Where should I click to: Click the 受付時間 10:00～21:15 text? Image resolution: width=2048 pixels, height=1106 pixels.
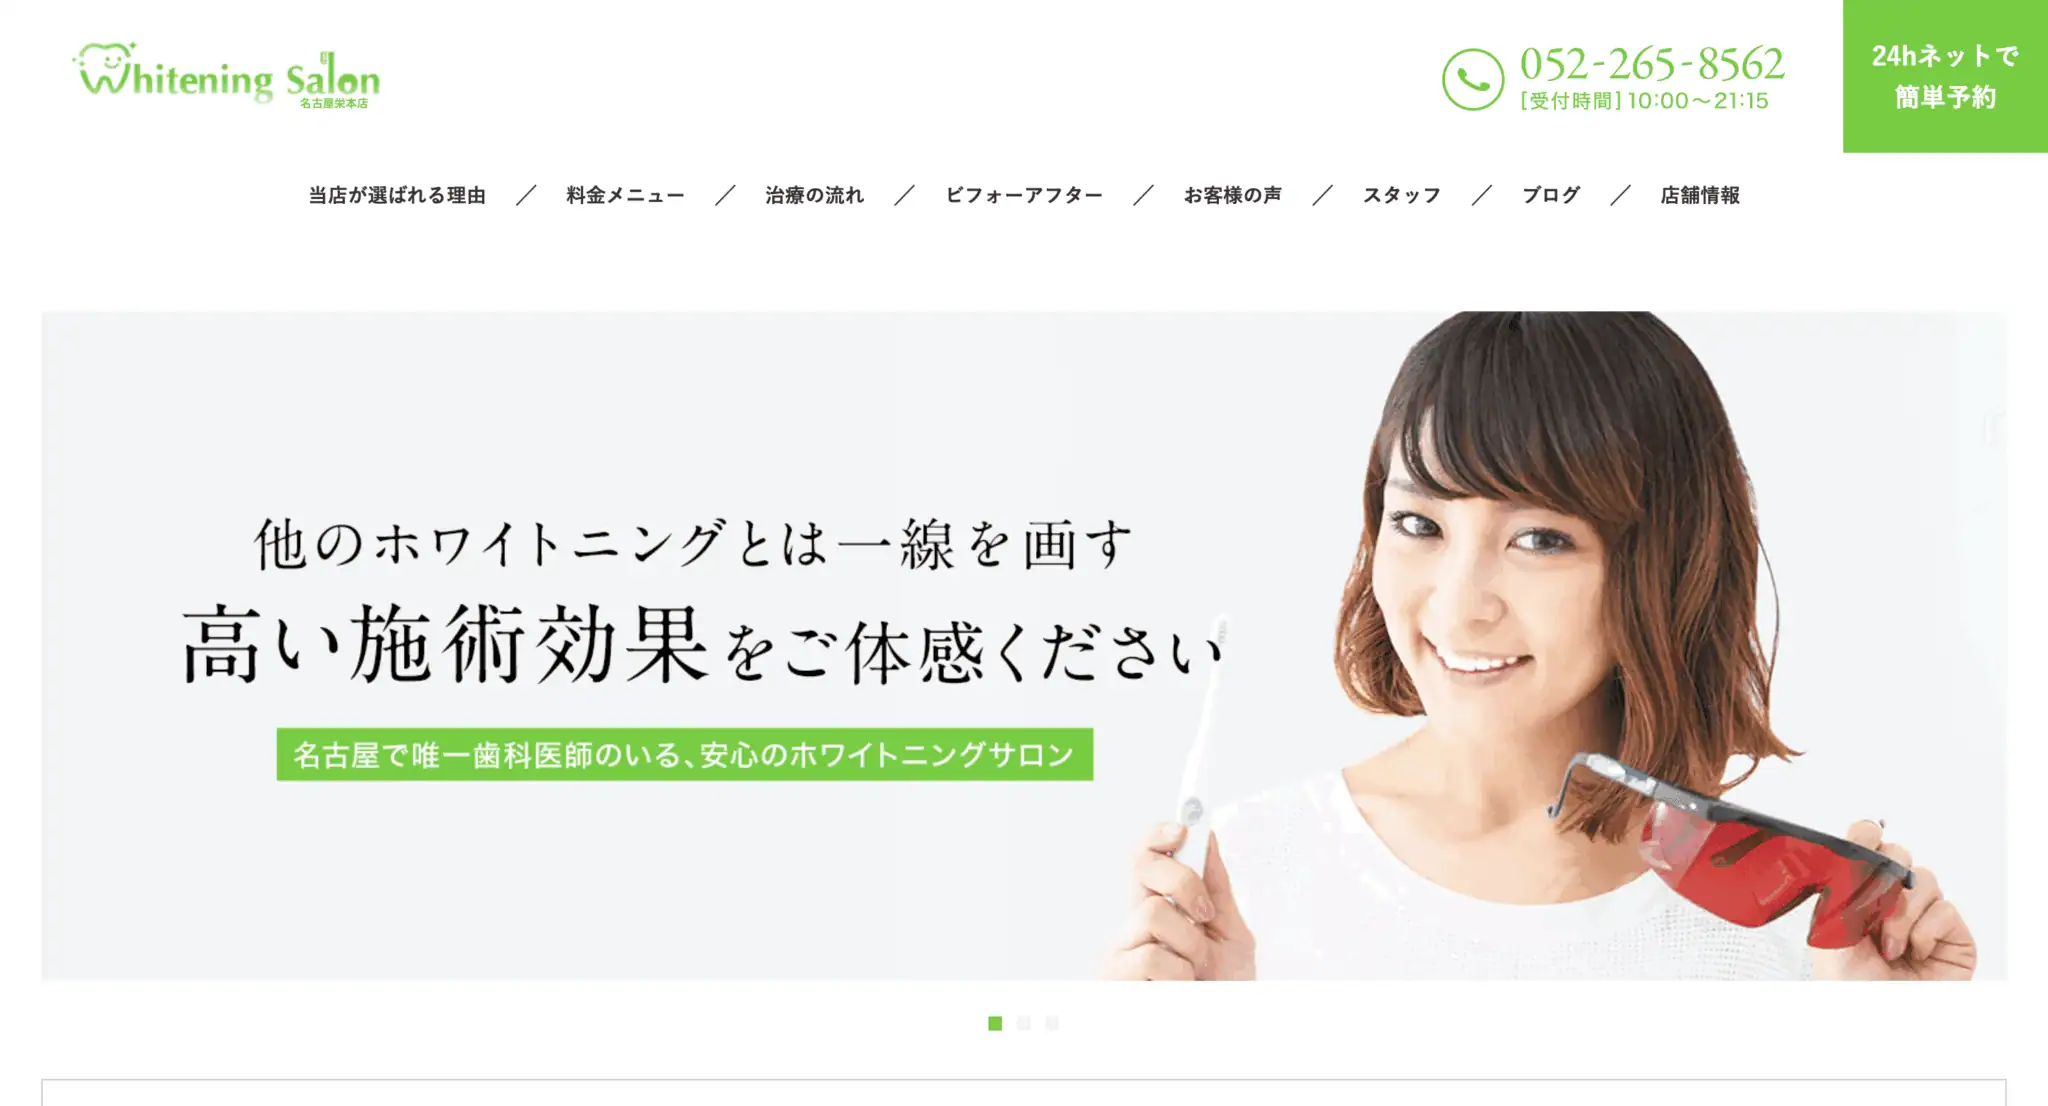[x=1644, y=101]
